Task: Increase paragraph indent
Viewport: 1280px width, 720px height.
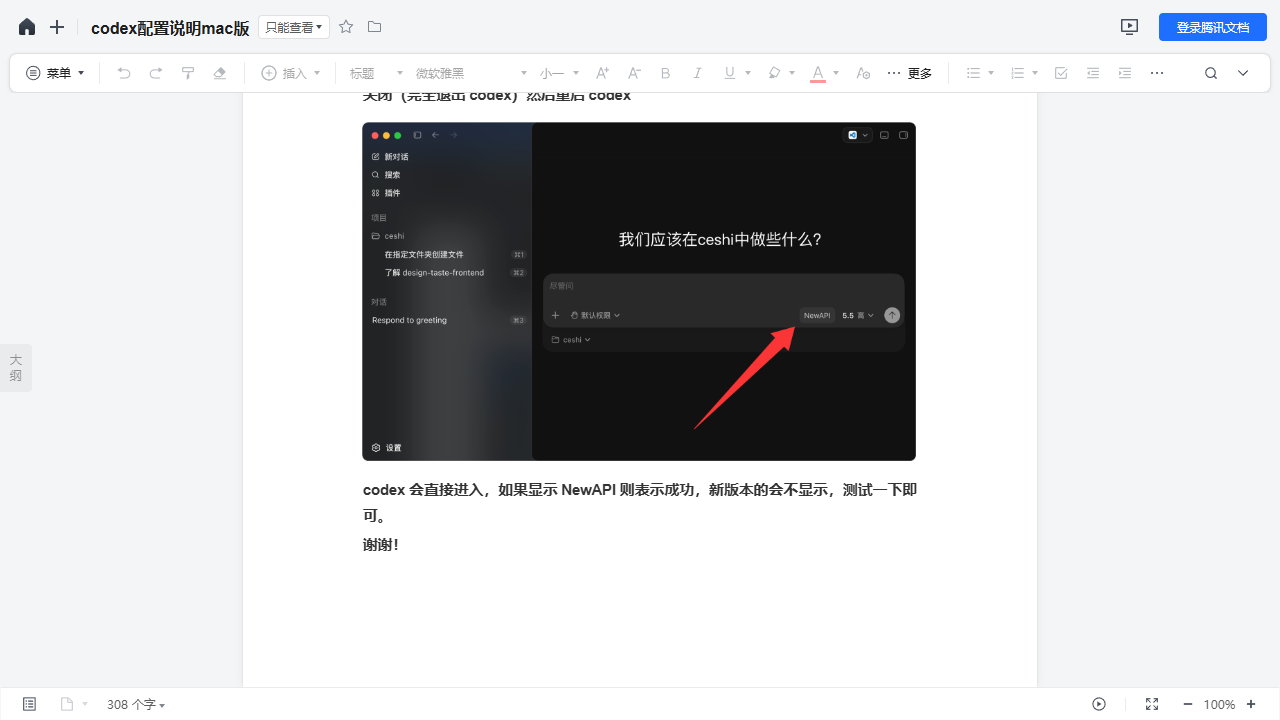Action: (1125, 73)
